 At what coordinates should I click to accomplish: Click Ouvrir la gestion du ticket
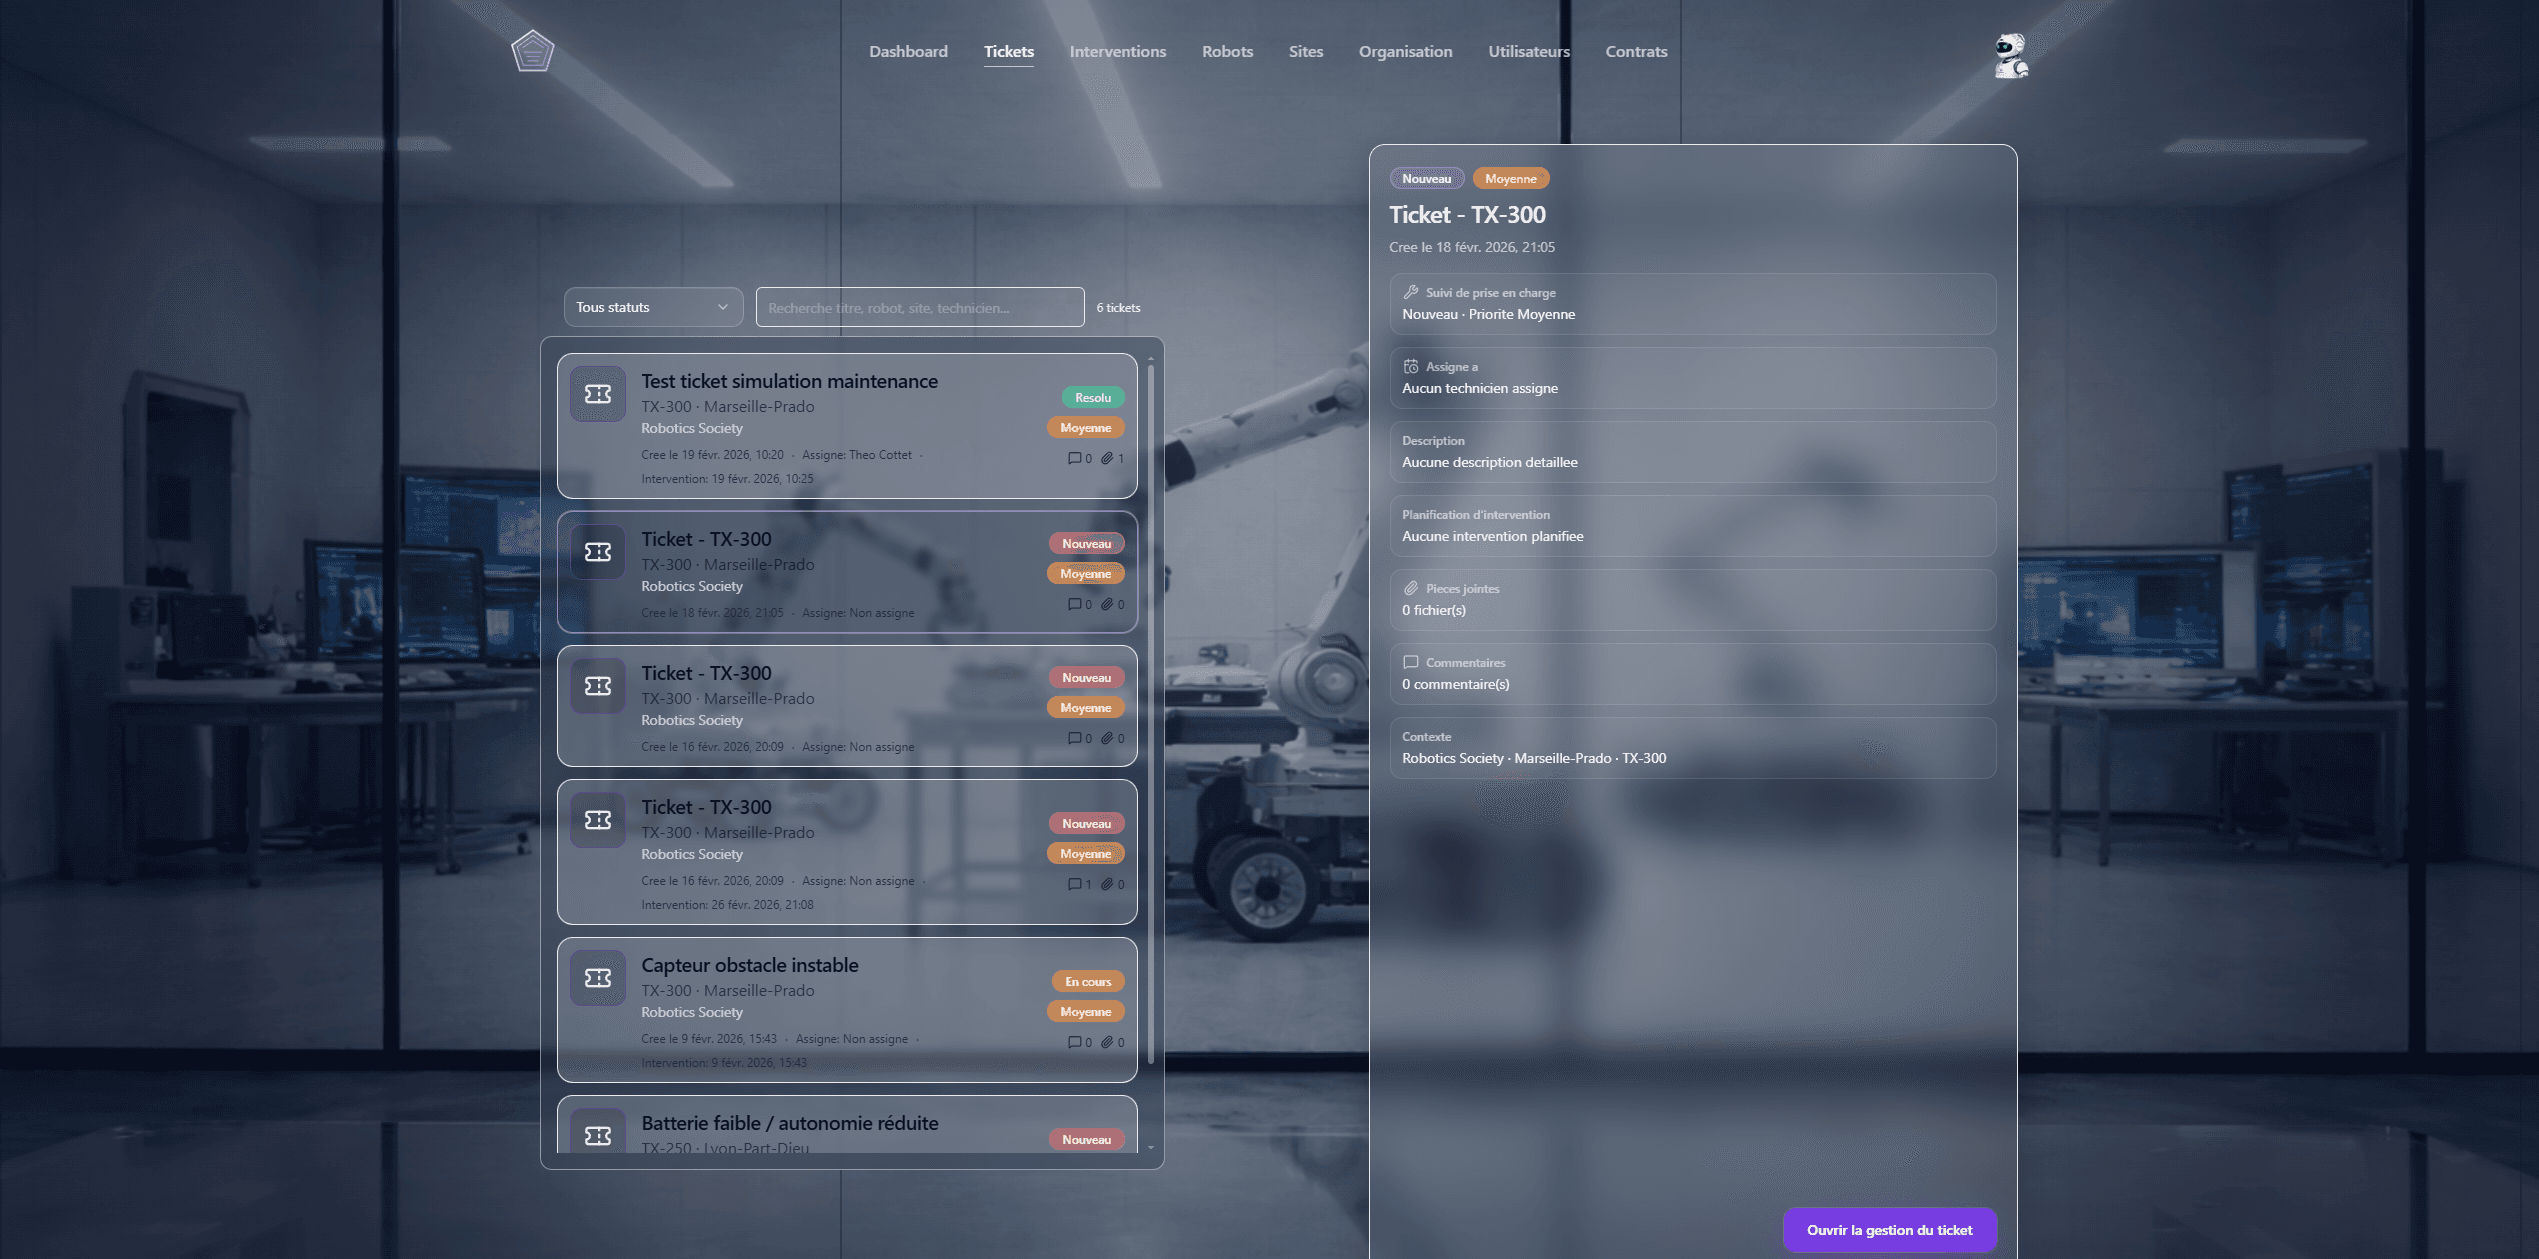(x=1889, y=1230)
